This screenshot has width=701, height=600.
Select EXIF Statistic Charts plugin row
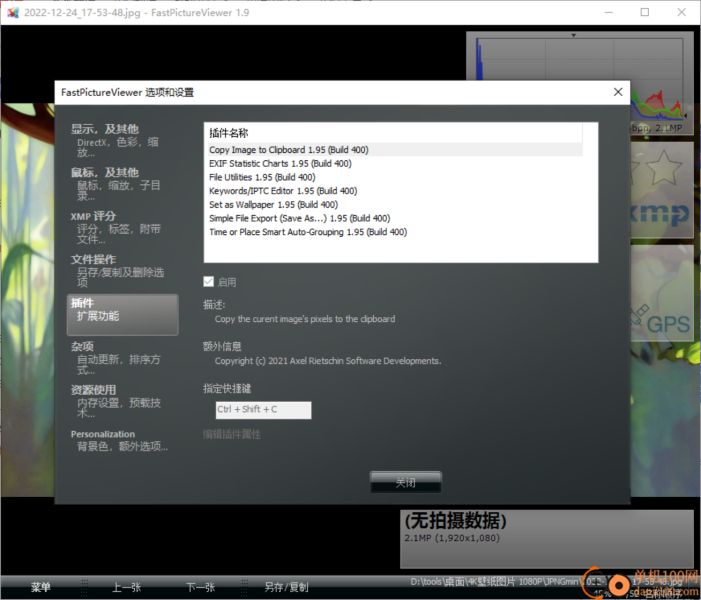395,164
